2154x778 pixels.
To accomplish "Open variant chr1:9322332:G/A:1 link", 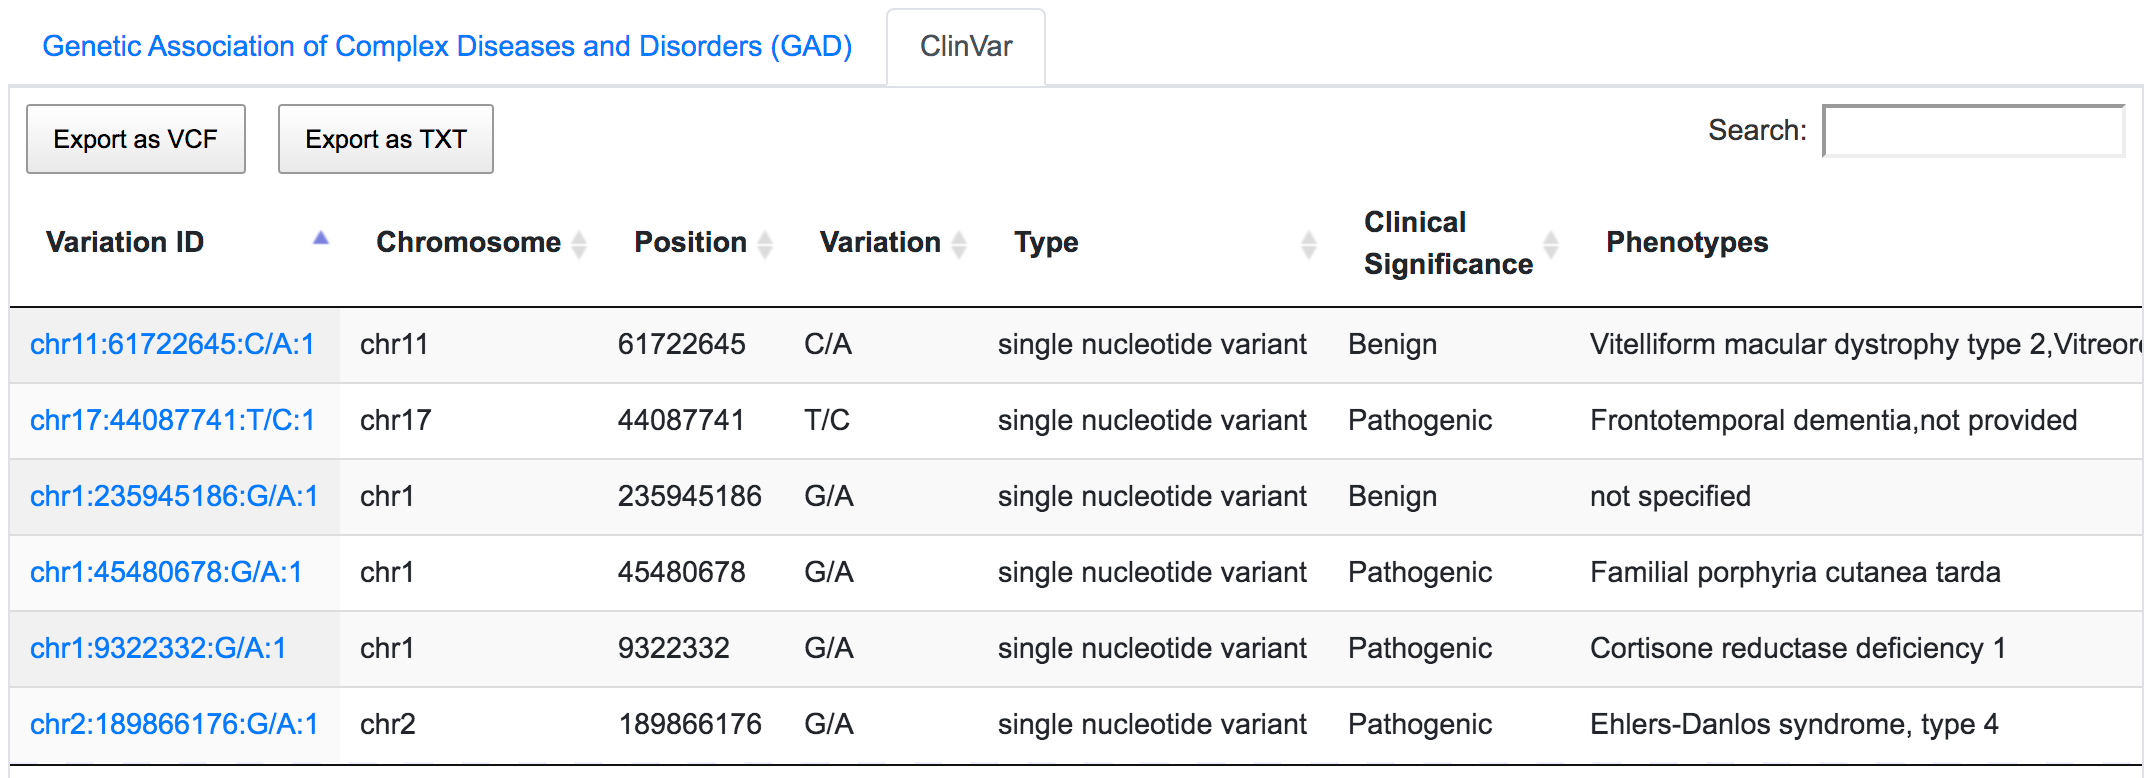I will pyautogui.click(x=158, y=648).
